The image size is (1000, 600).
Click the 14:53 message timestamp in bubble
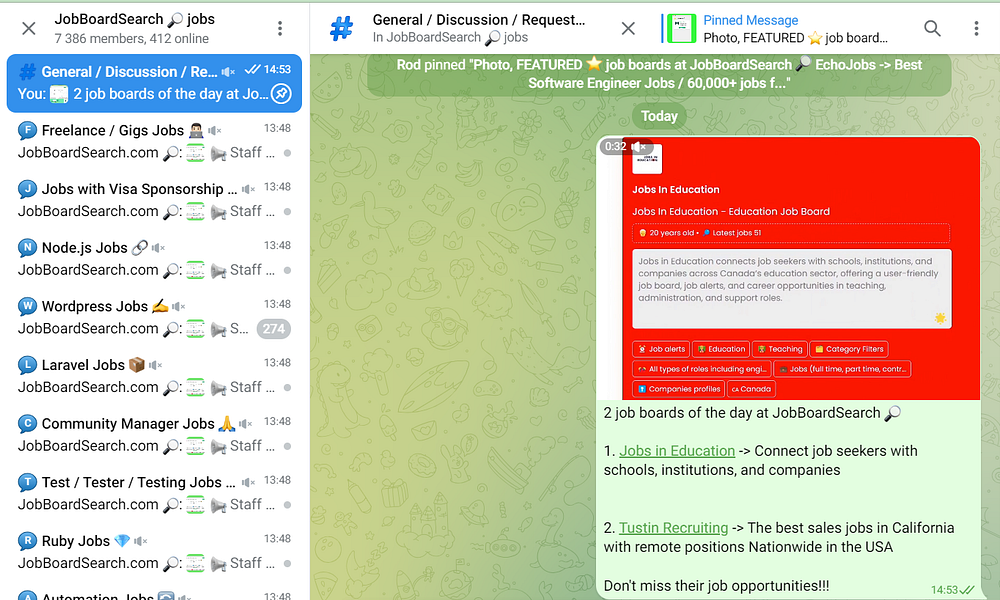[x=945, y=590]
